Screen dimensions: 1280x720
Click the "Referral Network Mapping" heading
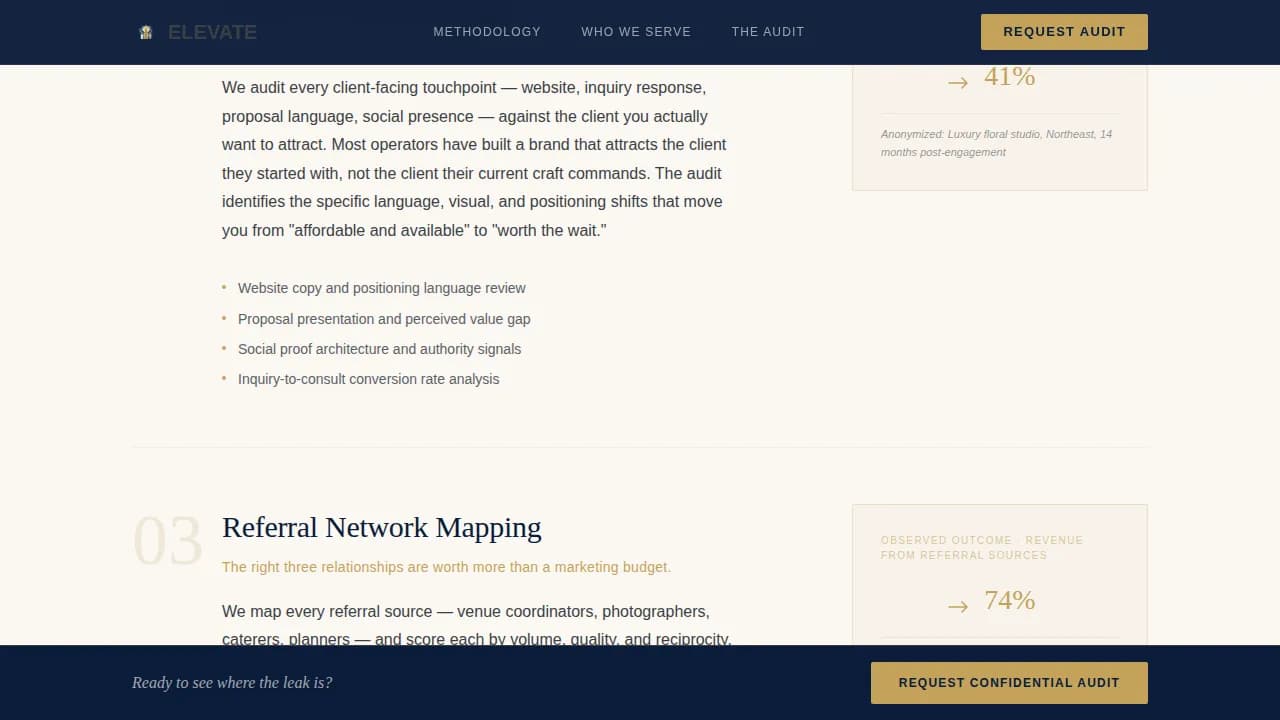382,527
